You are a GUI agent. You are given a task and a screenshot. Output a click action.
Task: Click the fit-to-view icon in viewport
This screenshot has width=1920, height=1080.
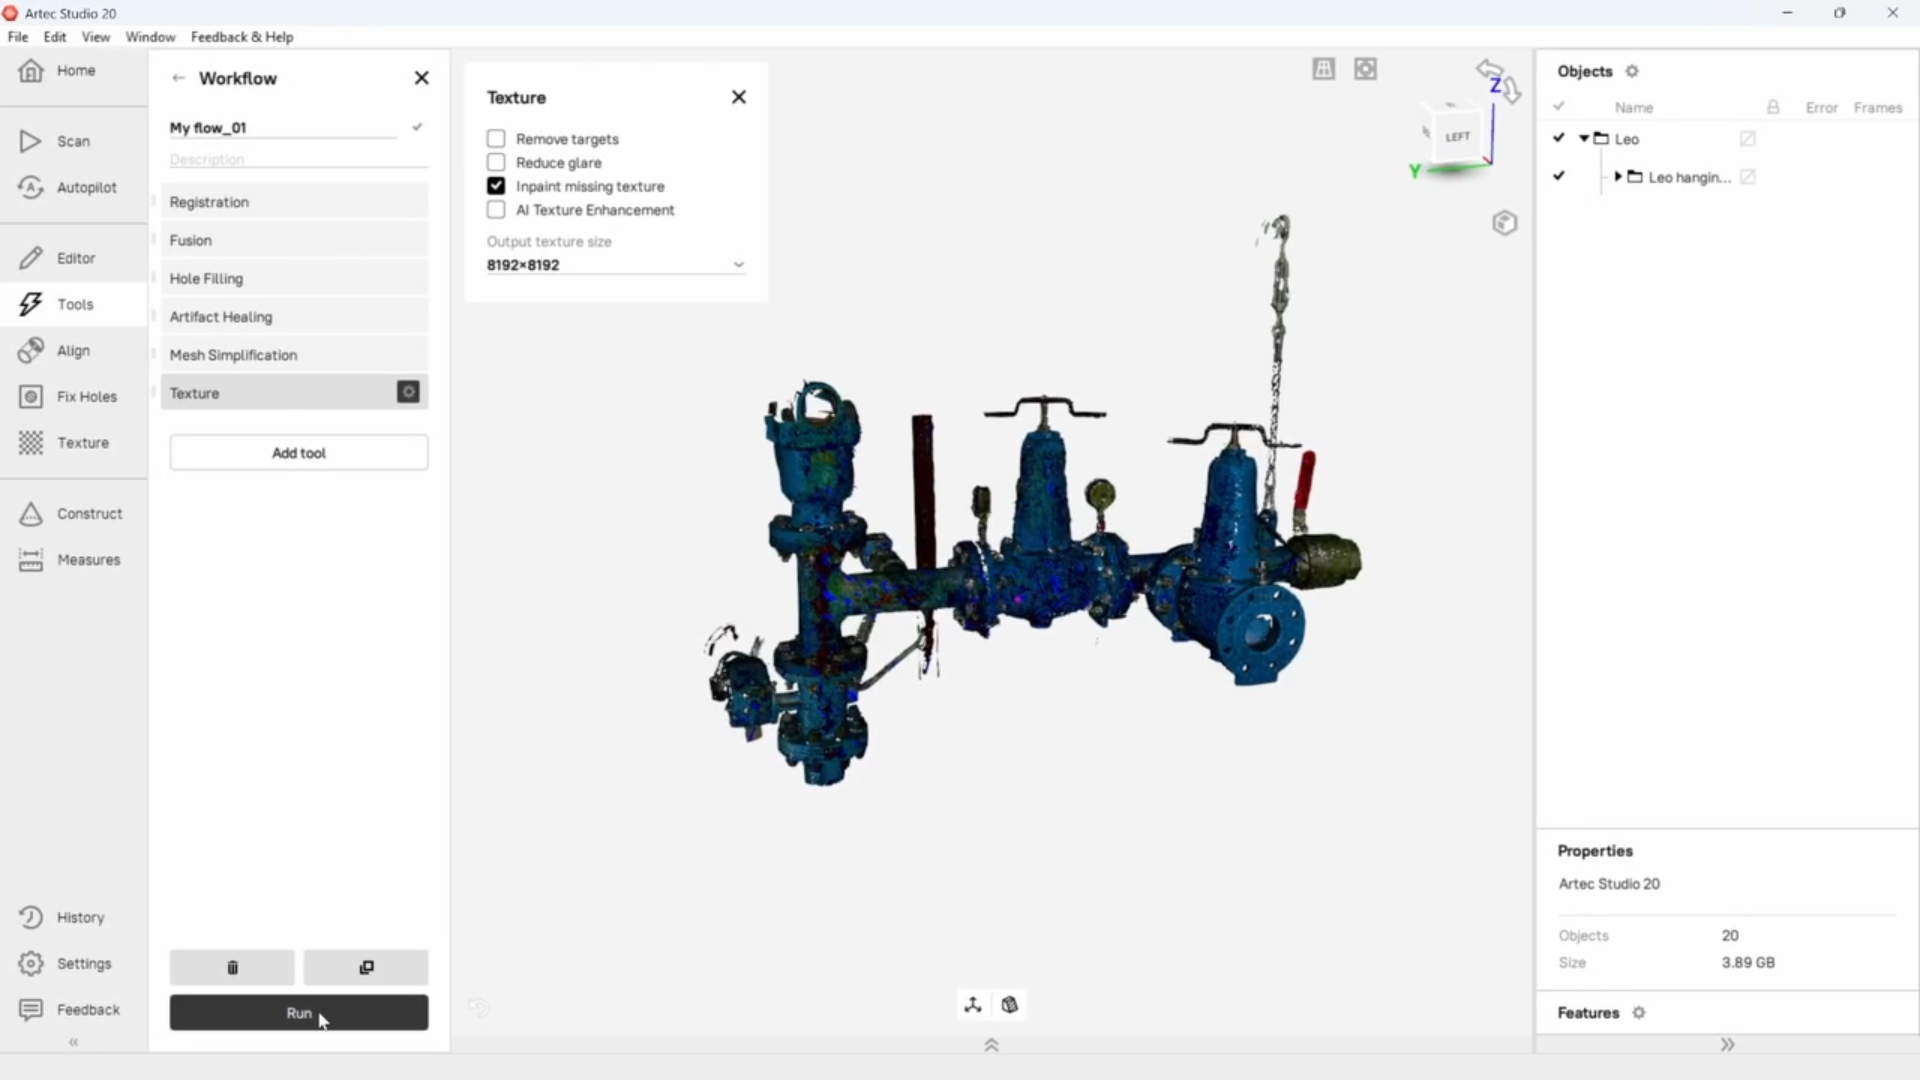(1366, 69)
